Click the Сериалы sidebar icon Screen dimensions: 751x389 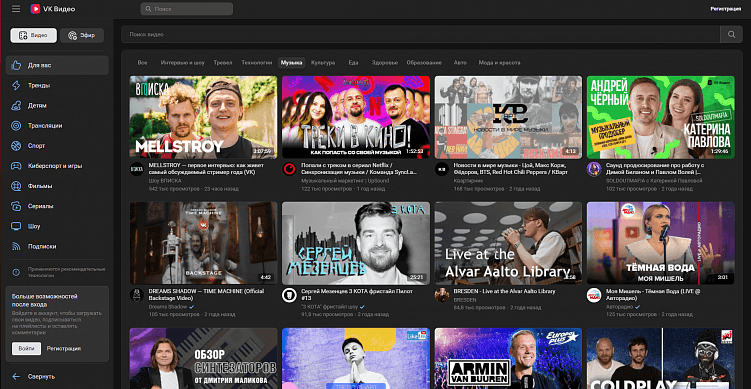pyautogui.click(x=16, y=206)
